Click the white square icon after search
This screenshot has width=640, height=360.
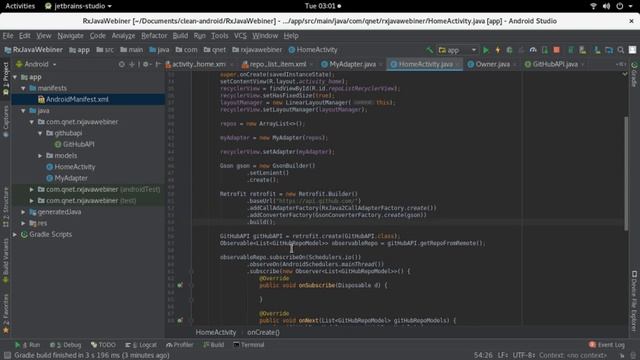632,50
